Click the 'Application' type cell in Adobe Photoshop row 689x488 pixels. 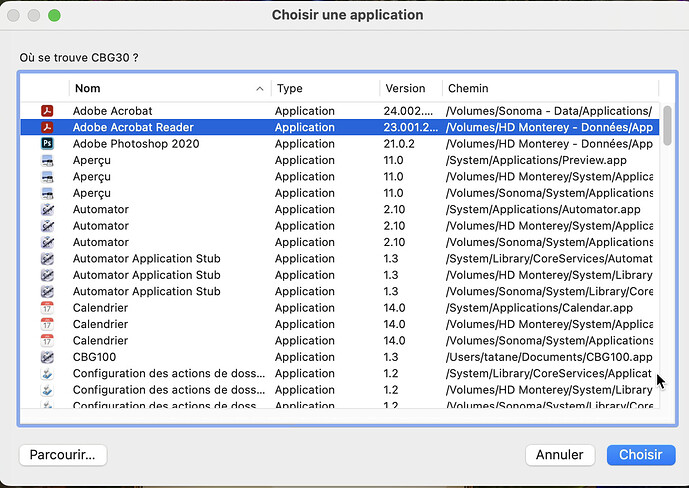click(305, 144)
